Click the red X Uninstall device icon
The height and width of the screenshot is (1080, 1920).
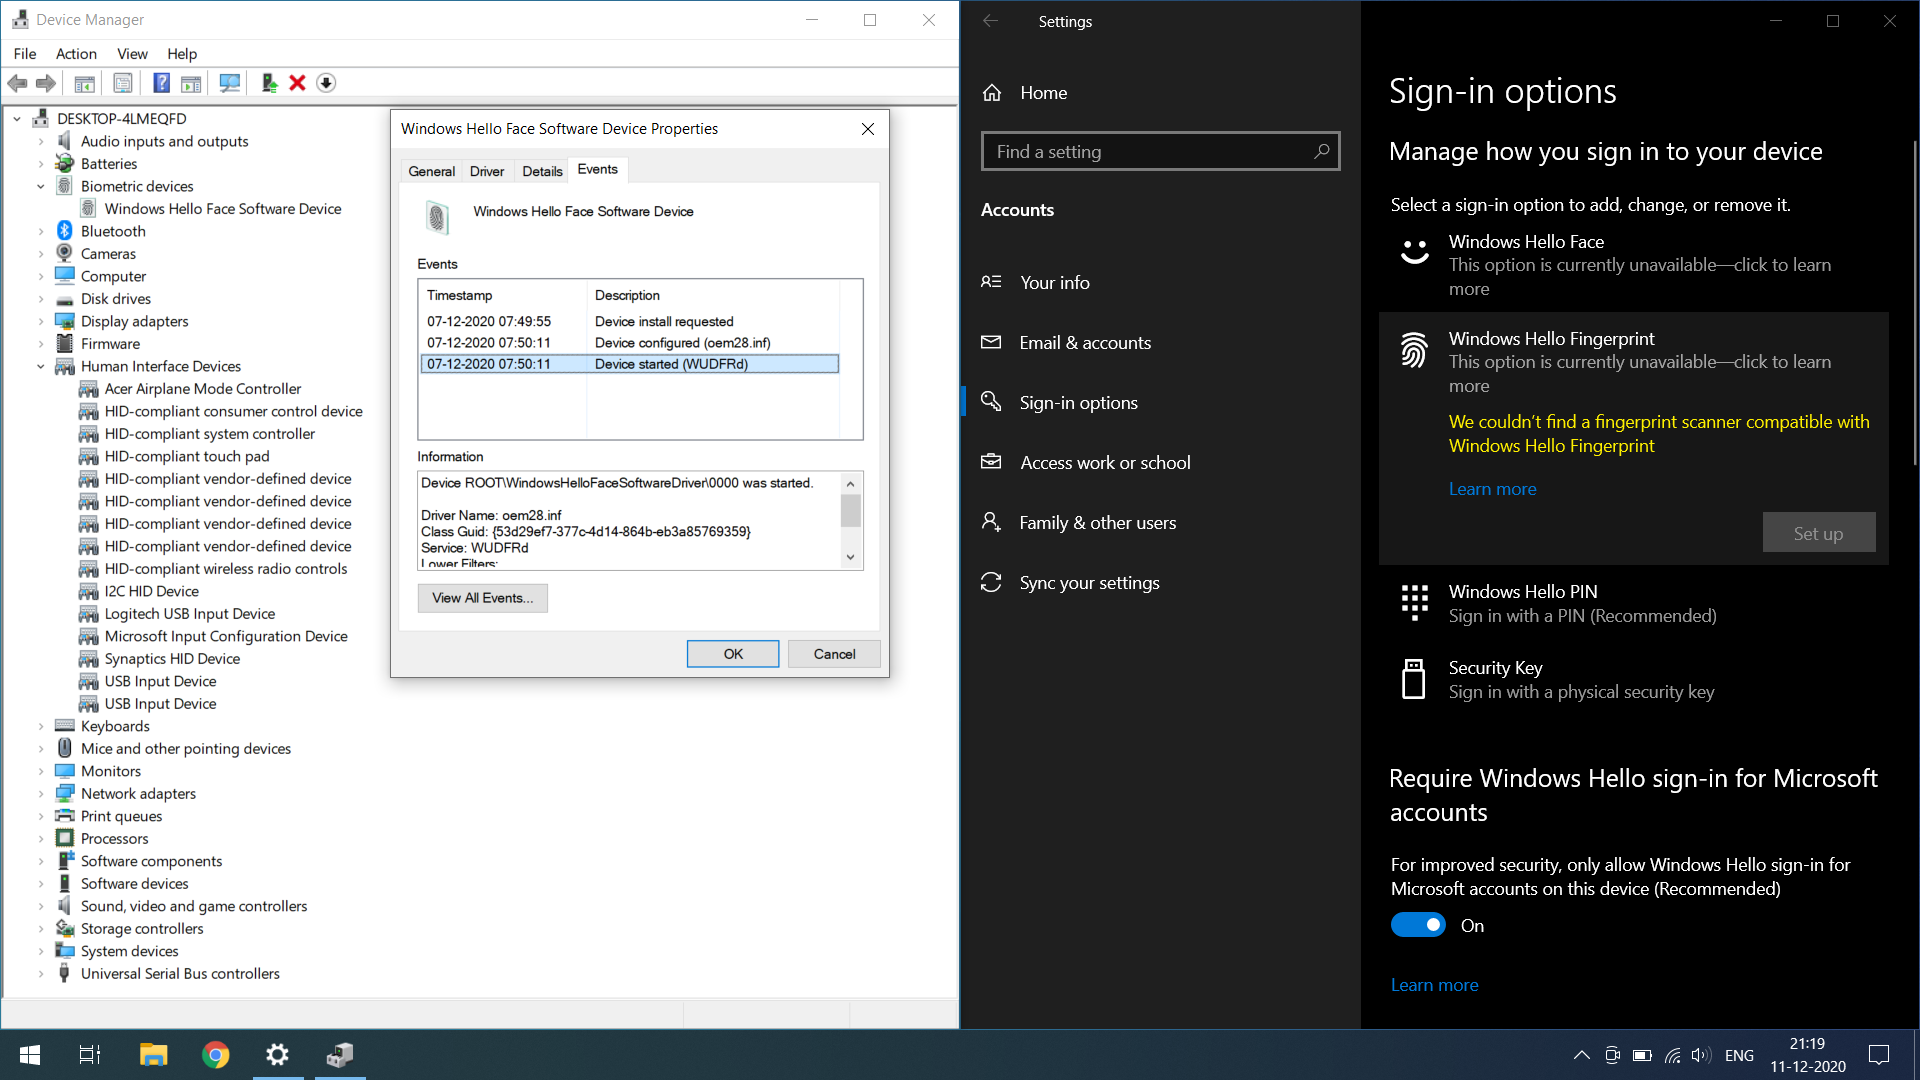pyautogui.click(x=297, y=83)
